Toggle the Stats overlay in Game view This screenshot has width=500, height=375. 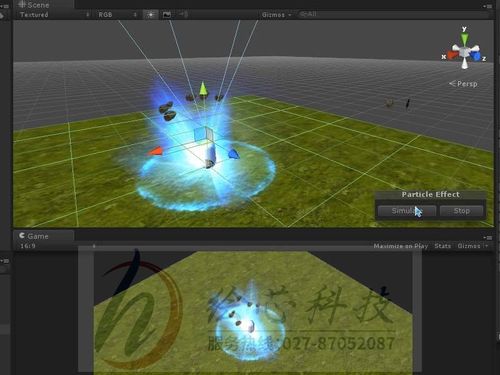[x=443, y=246]
